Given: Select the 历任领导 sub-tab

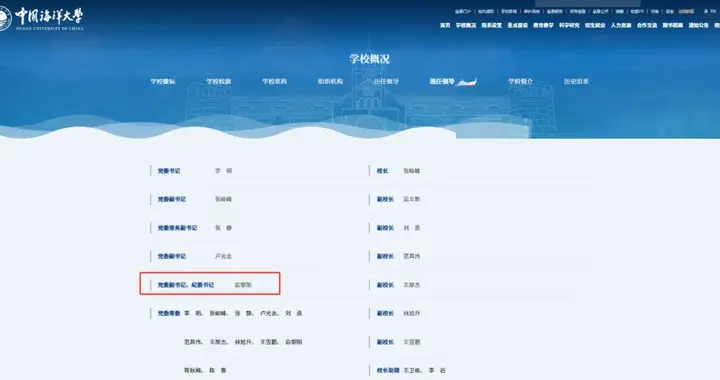Looking at the screenshot, I should point(386,81).
